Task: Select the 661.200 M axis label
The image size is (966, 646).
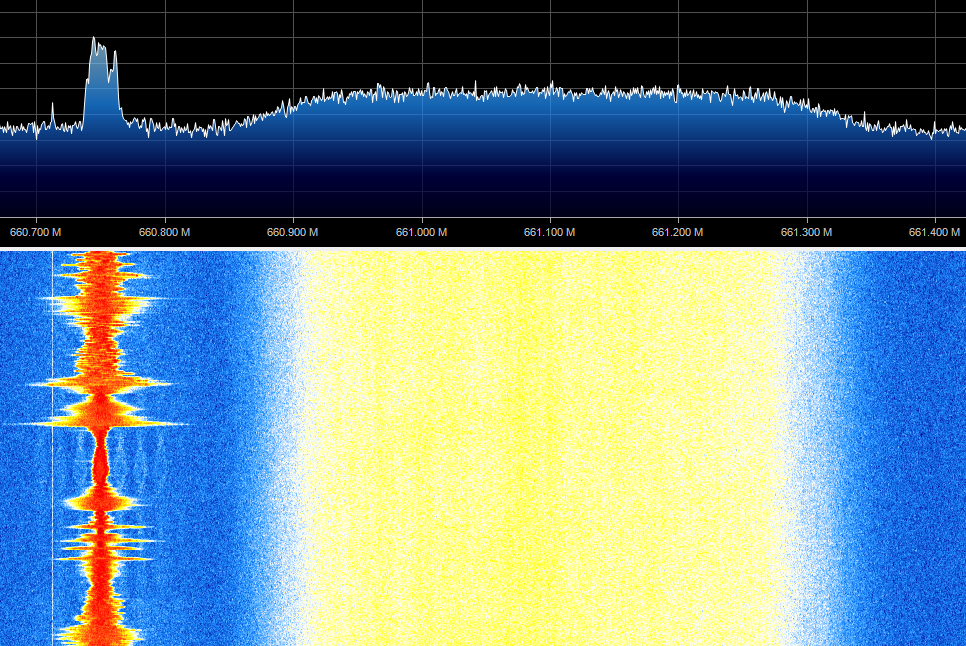Action: 678,232
